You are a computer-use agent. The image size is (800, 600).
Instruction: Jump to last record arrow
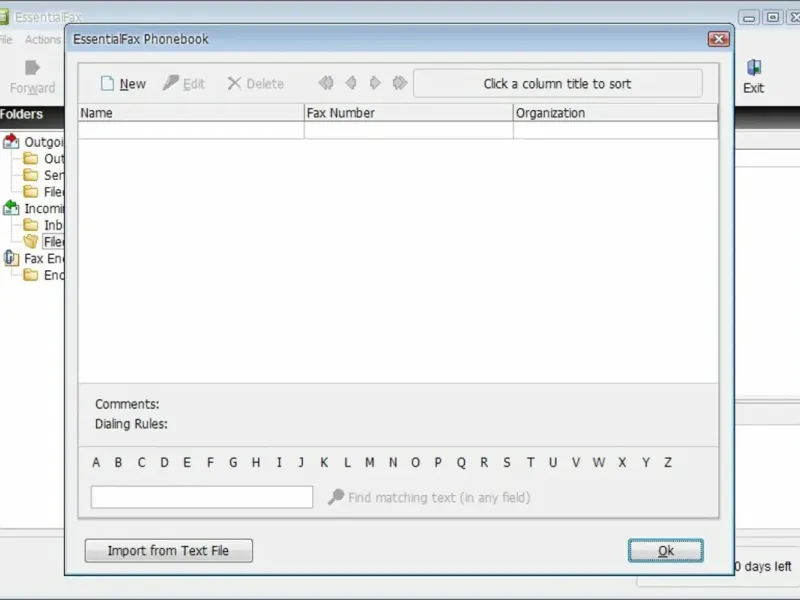[399, 83]
